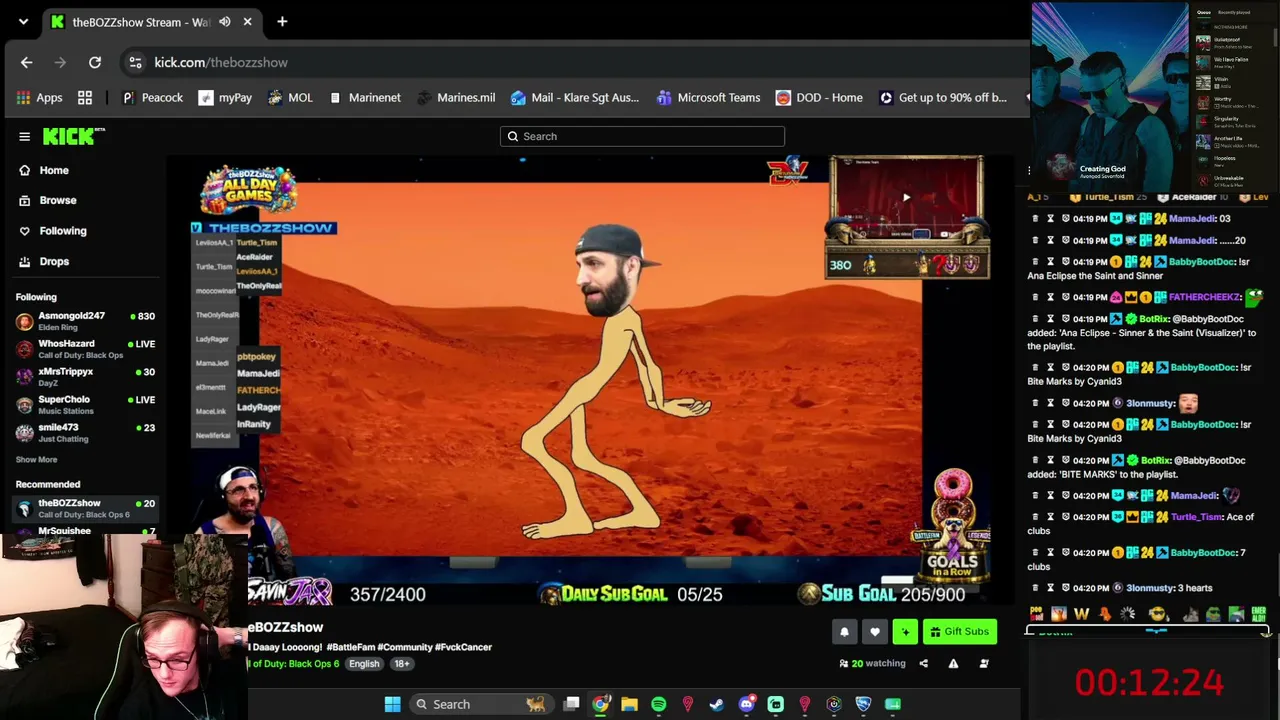Open Discord from taskbar

tap(746, 704)
